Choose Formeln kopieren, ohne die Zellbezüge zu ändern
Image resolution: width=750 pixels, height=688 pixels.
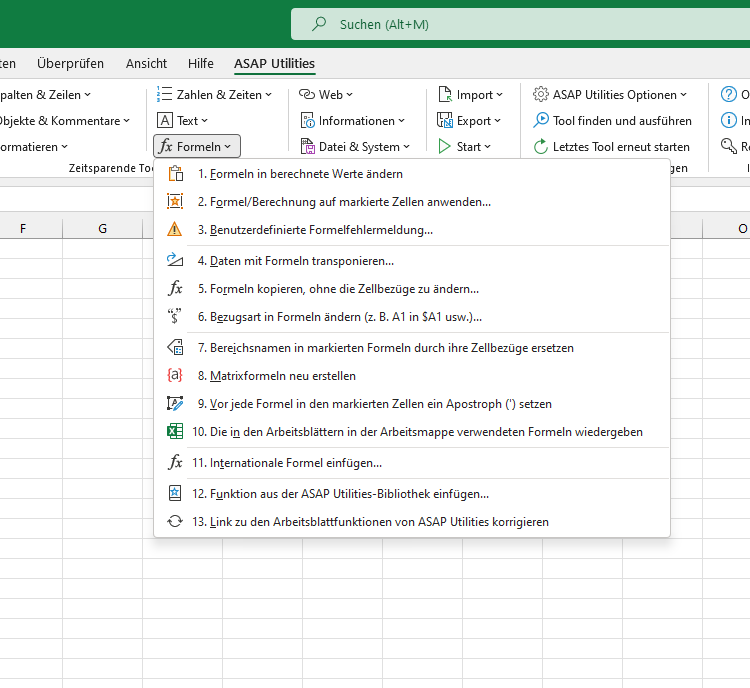click(412, 289)
